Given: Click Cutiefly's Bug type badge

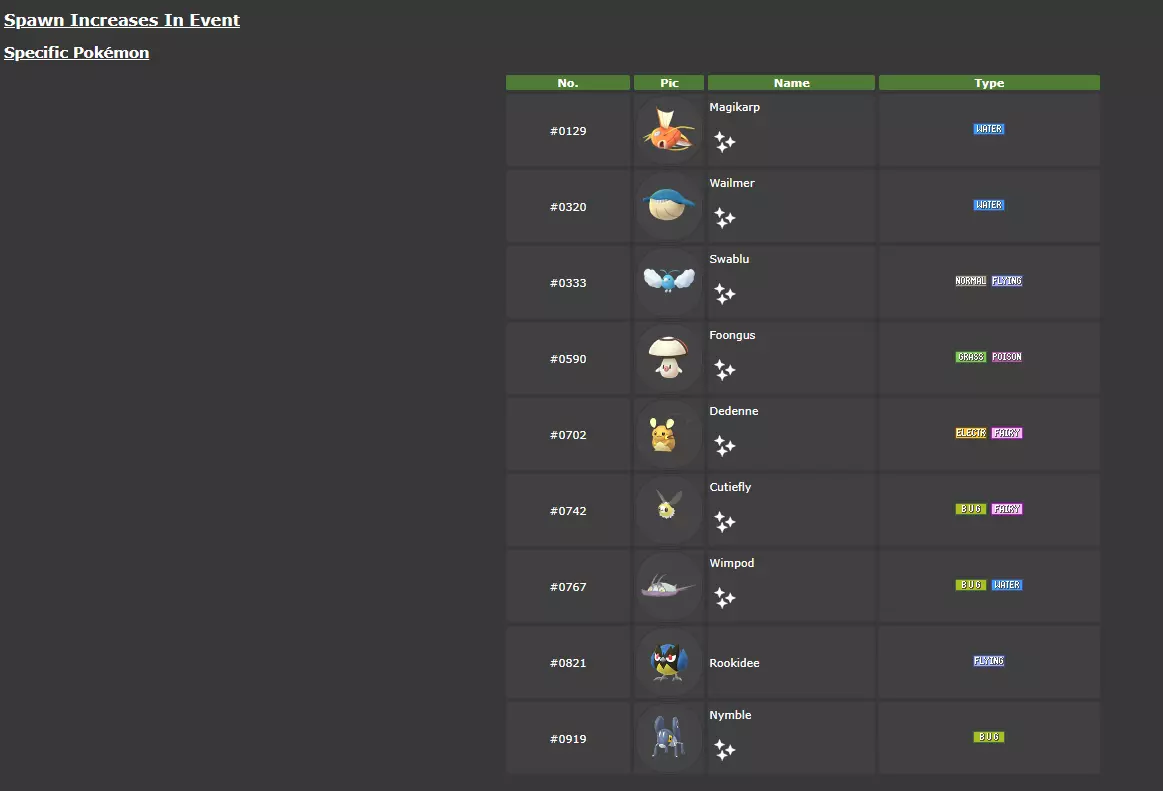Looking at the screenshot, I should click(971, 509).
